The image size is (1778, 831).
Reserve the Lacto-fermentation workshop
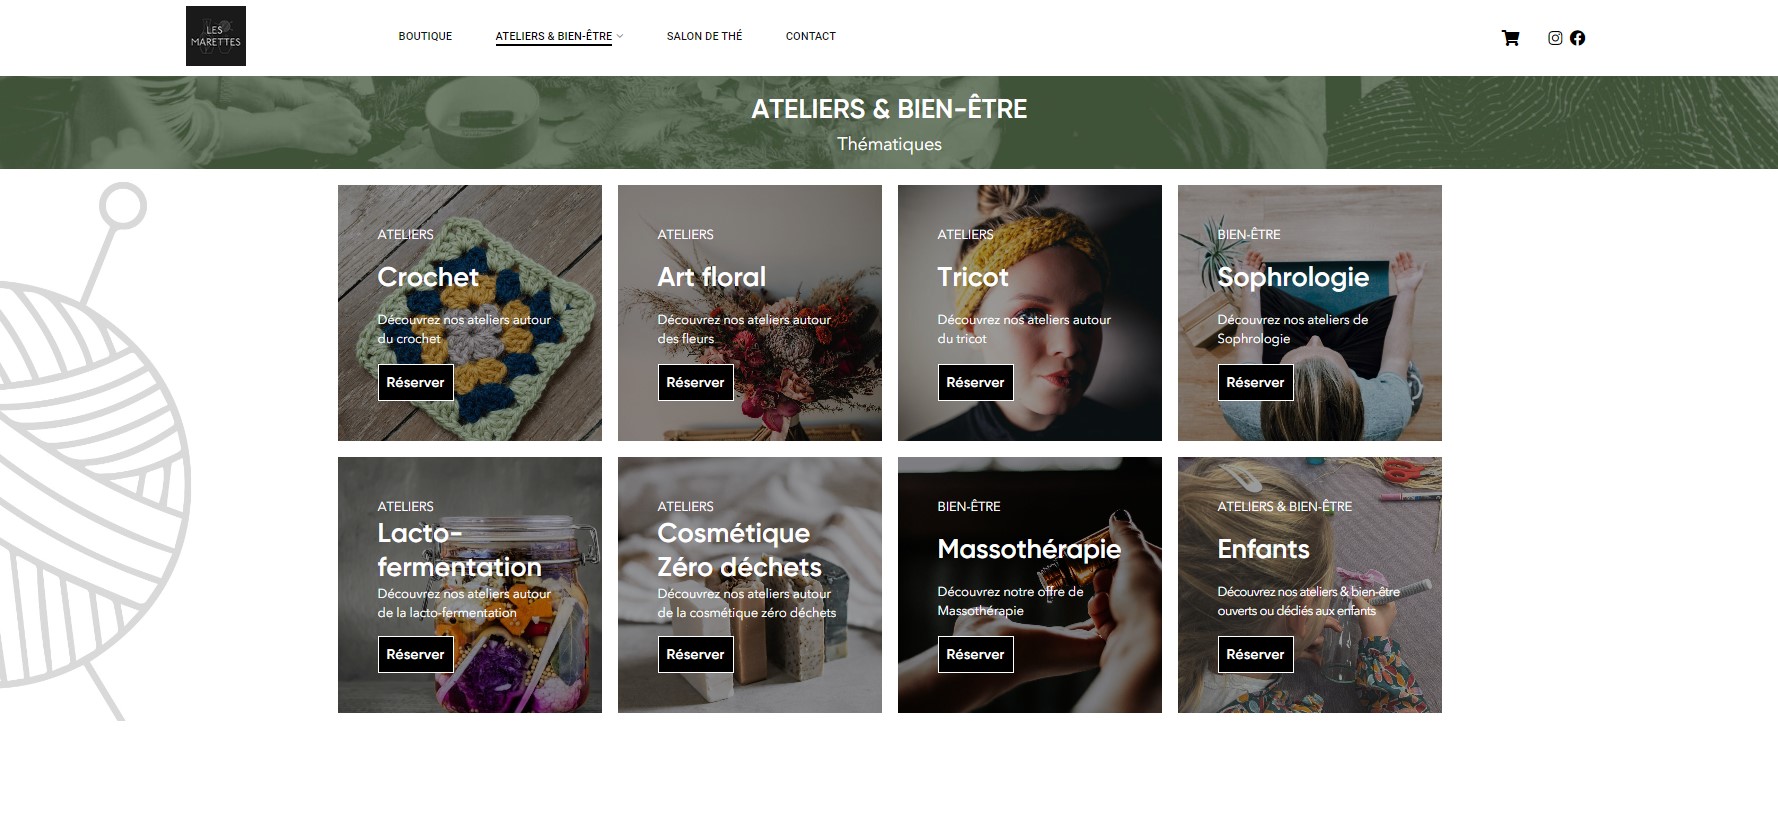tap(415, 654)
